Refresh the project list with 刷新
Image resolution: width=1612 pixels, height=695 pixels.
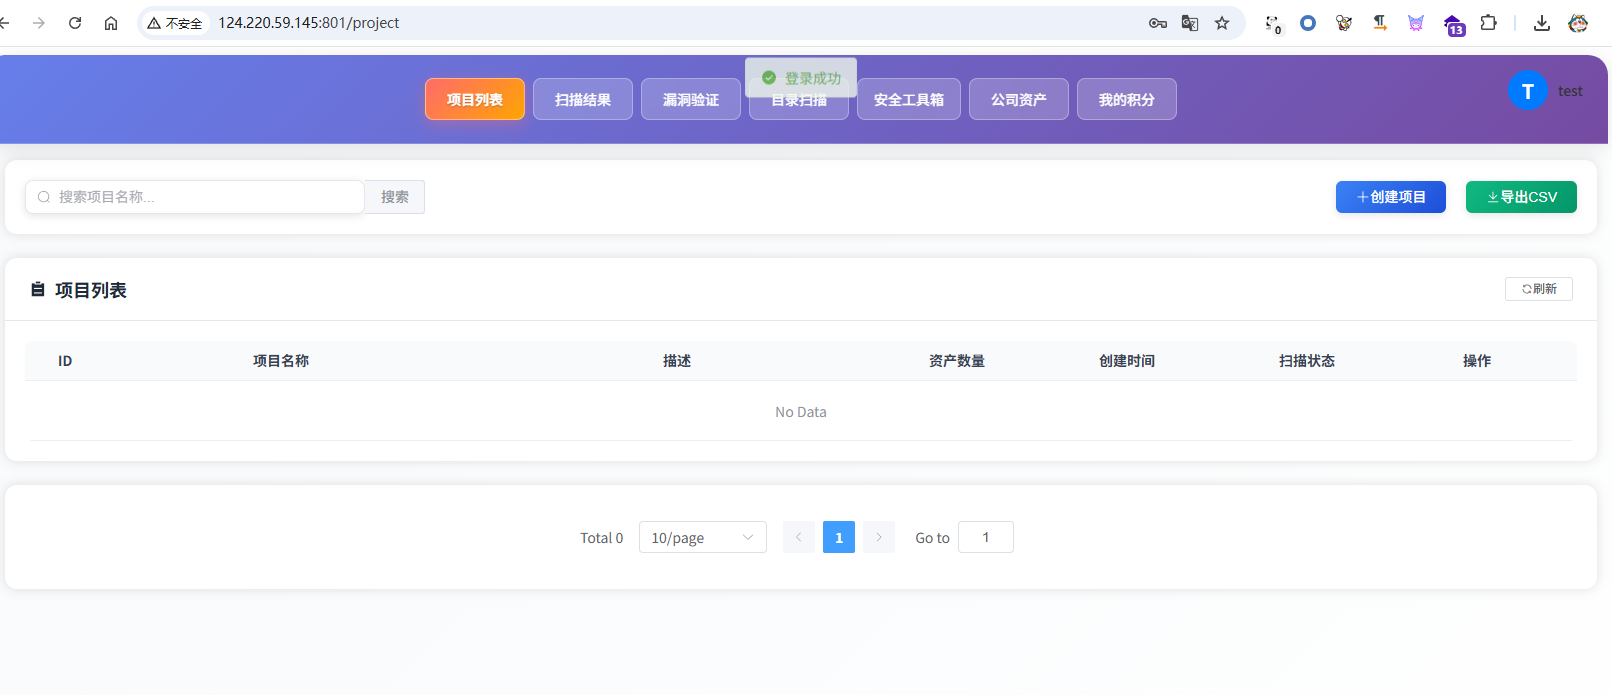point(1539,289)
